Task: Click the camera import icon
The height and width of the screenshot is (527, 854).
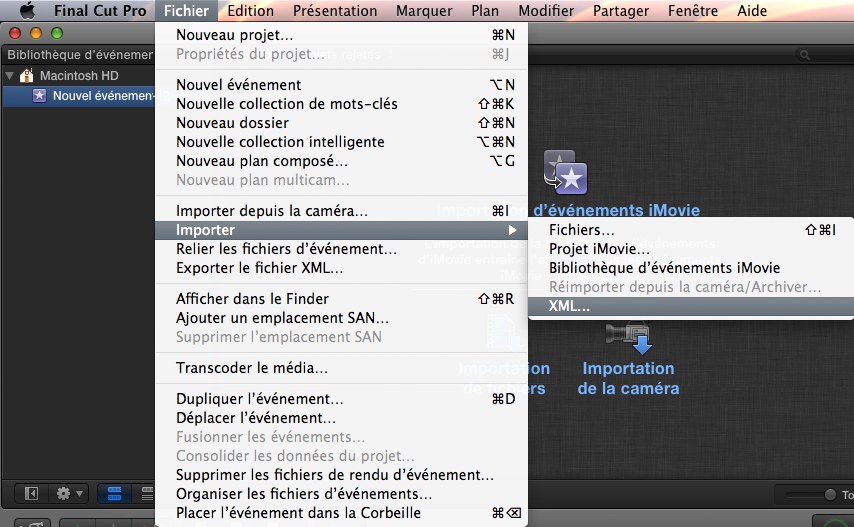Action: pyautogui.click(x=629, y=338)
